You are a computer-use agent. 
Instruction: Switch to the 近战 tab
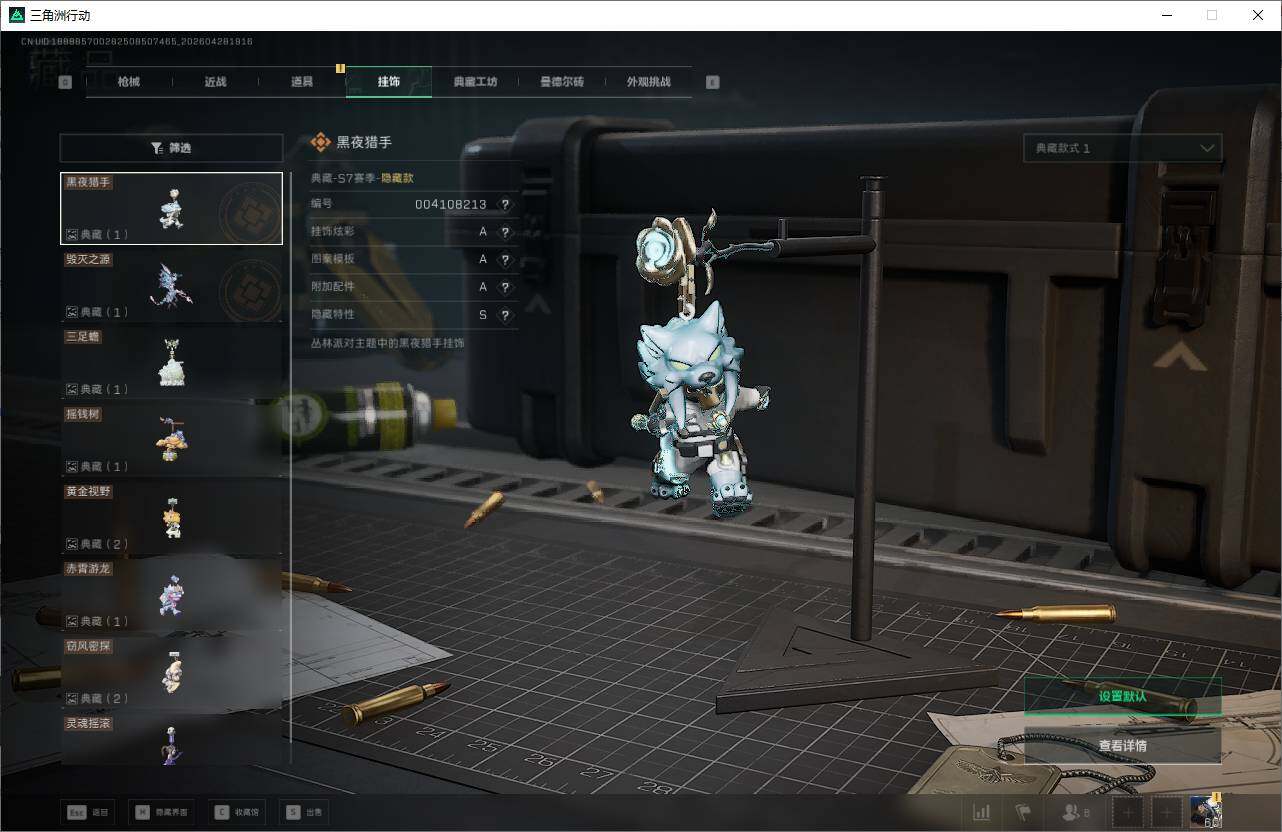click(x=215, y=82)
